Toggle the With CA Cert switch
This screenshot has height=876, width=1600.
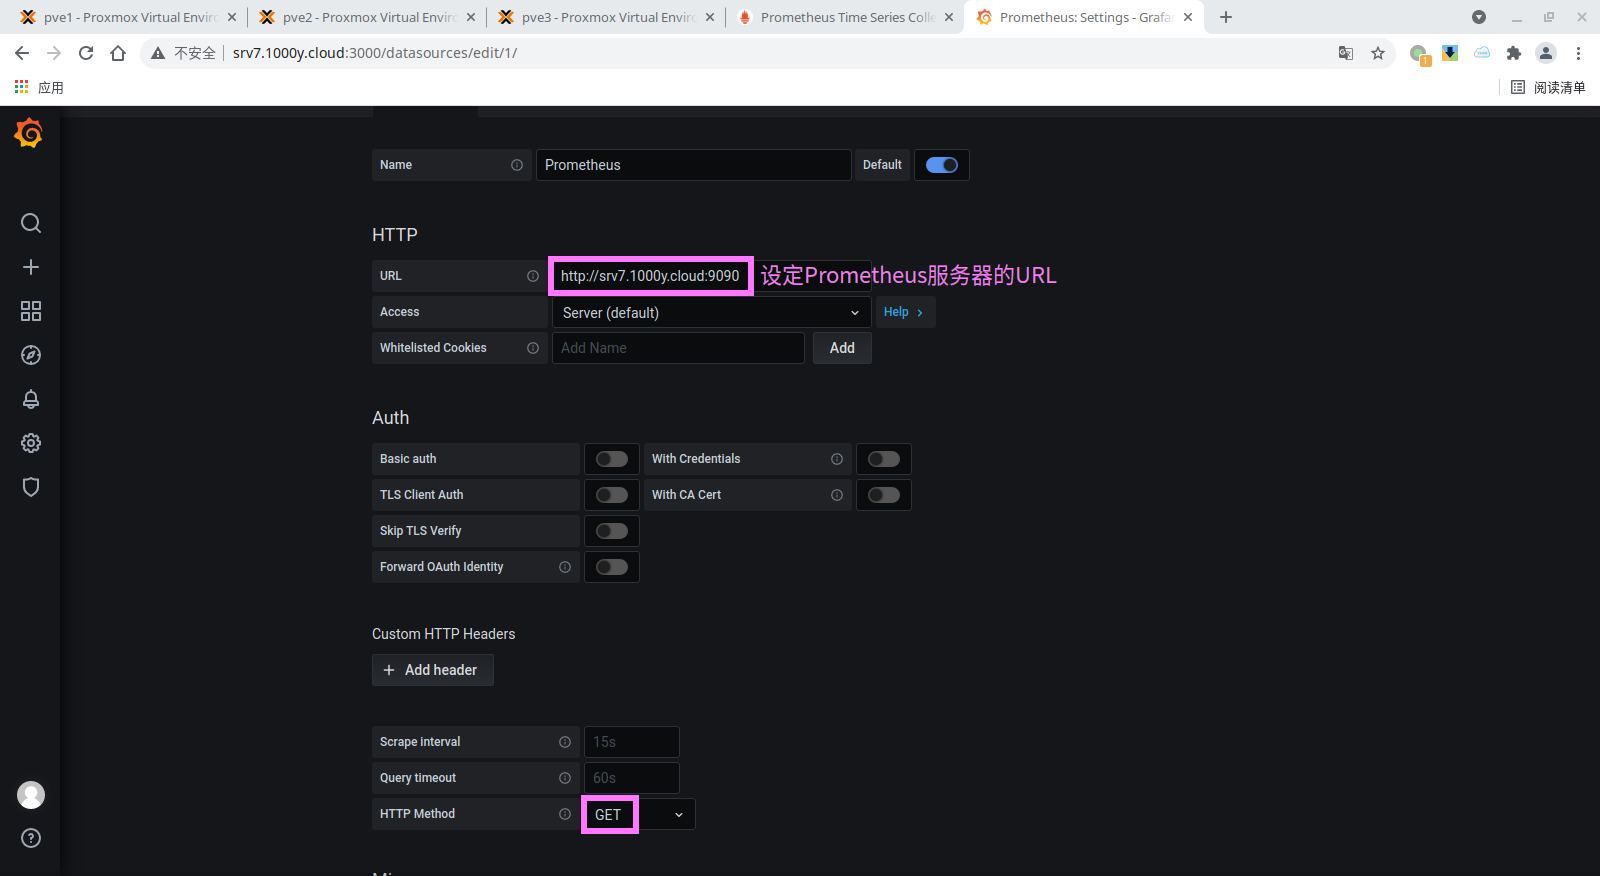tap(883, 495)
